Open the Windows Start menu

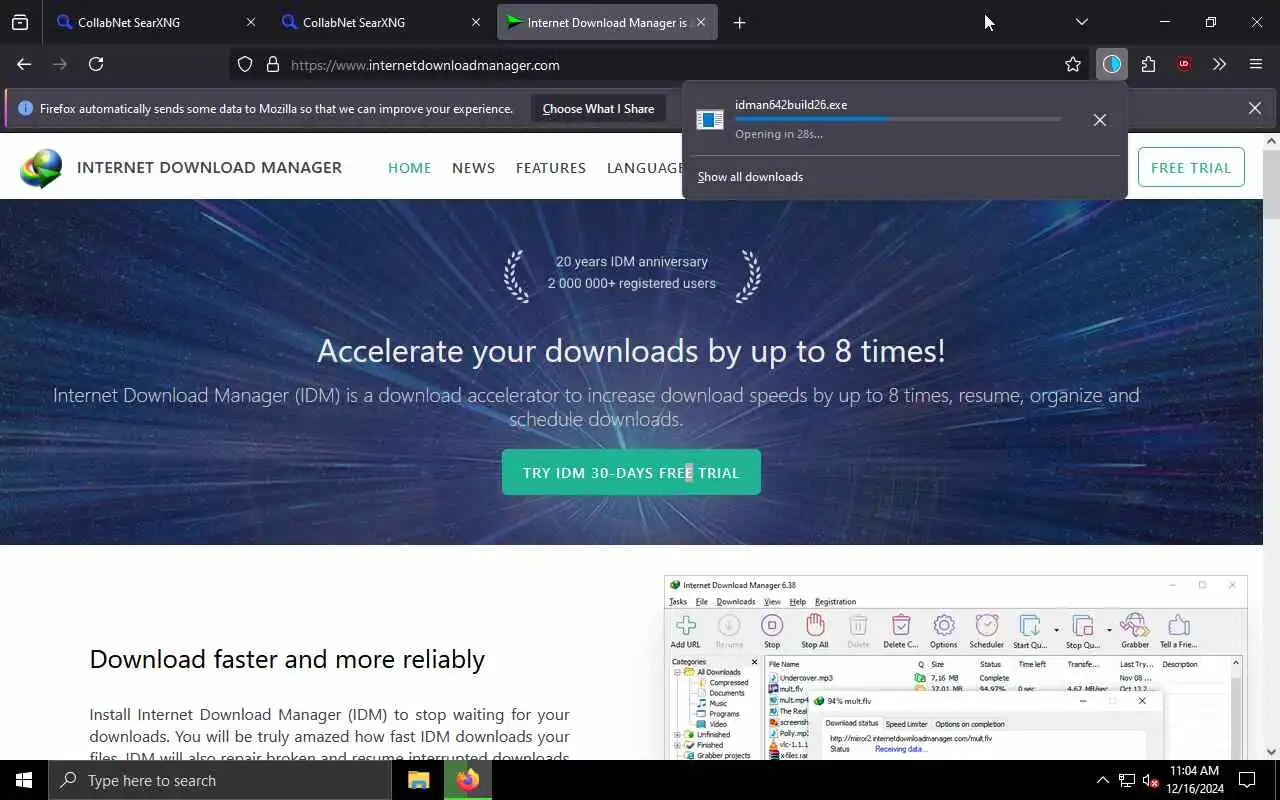24,780
